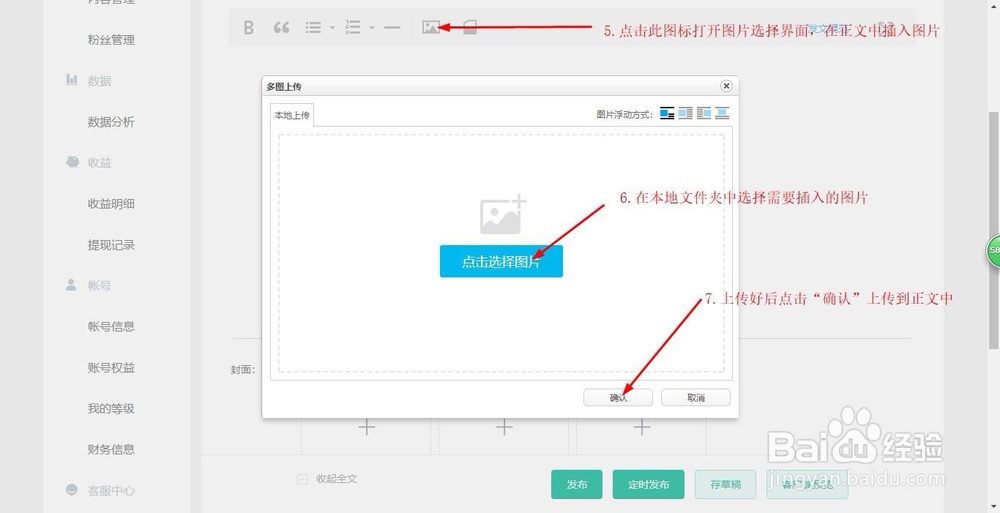Click the 点击选择图片 button

tap(501, 262)
